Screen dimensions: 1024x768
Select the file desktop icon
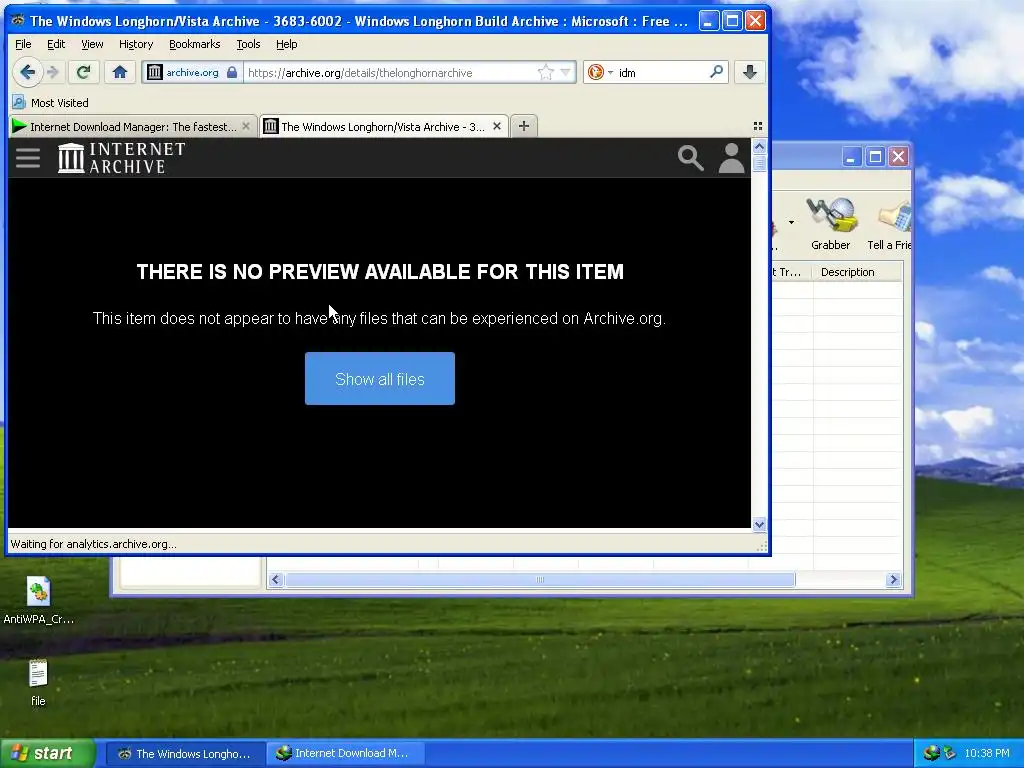point(39,683)
